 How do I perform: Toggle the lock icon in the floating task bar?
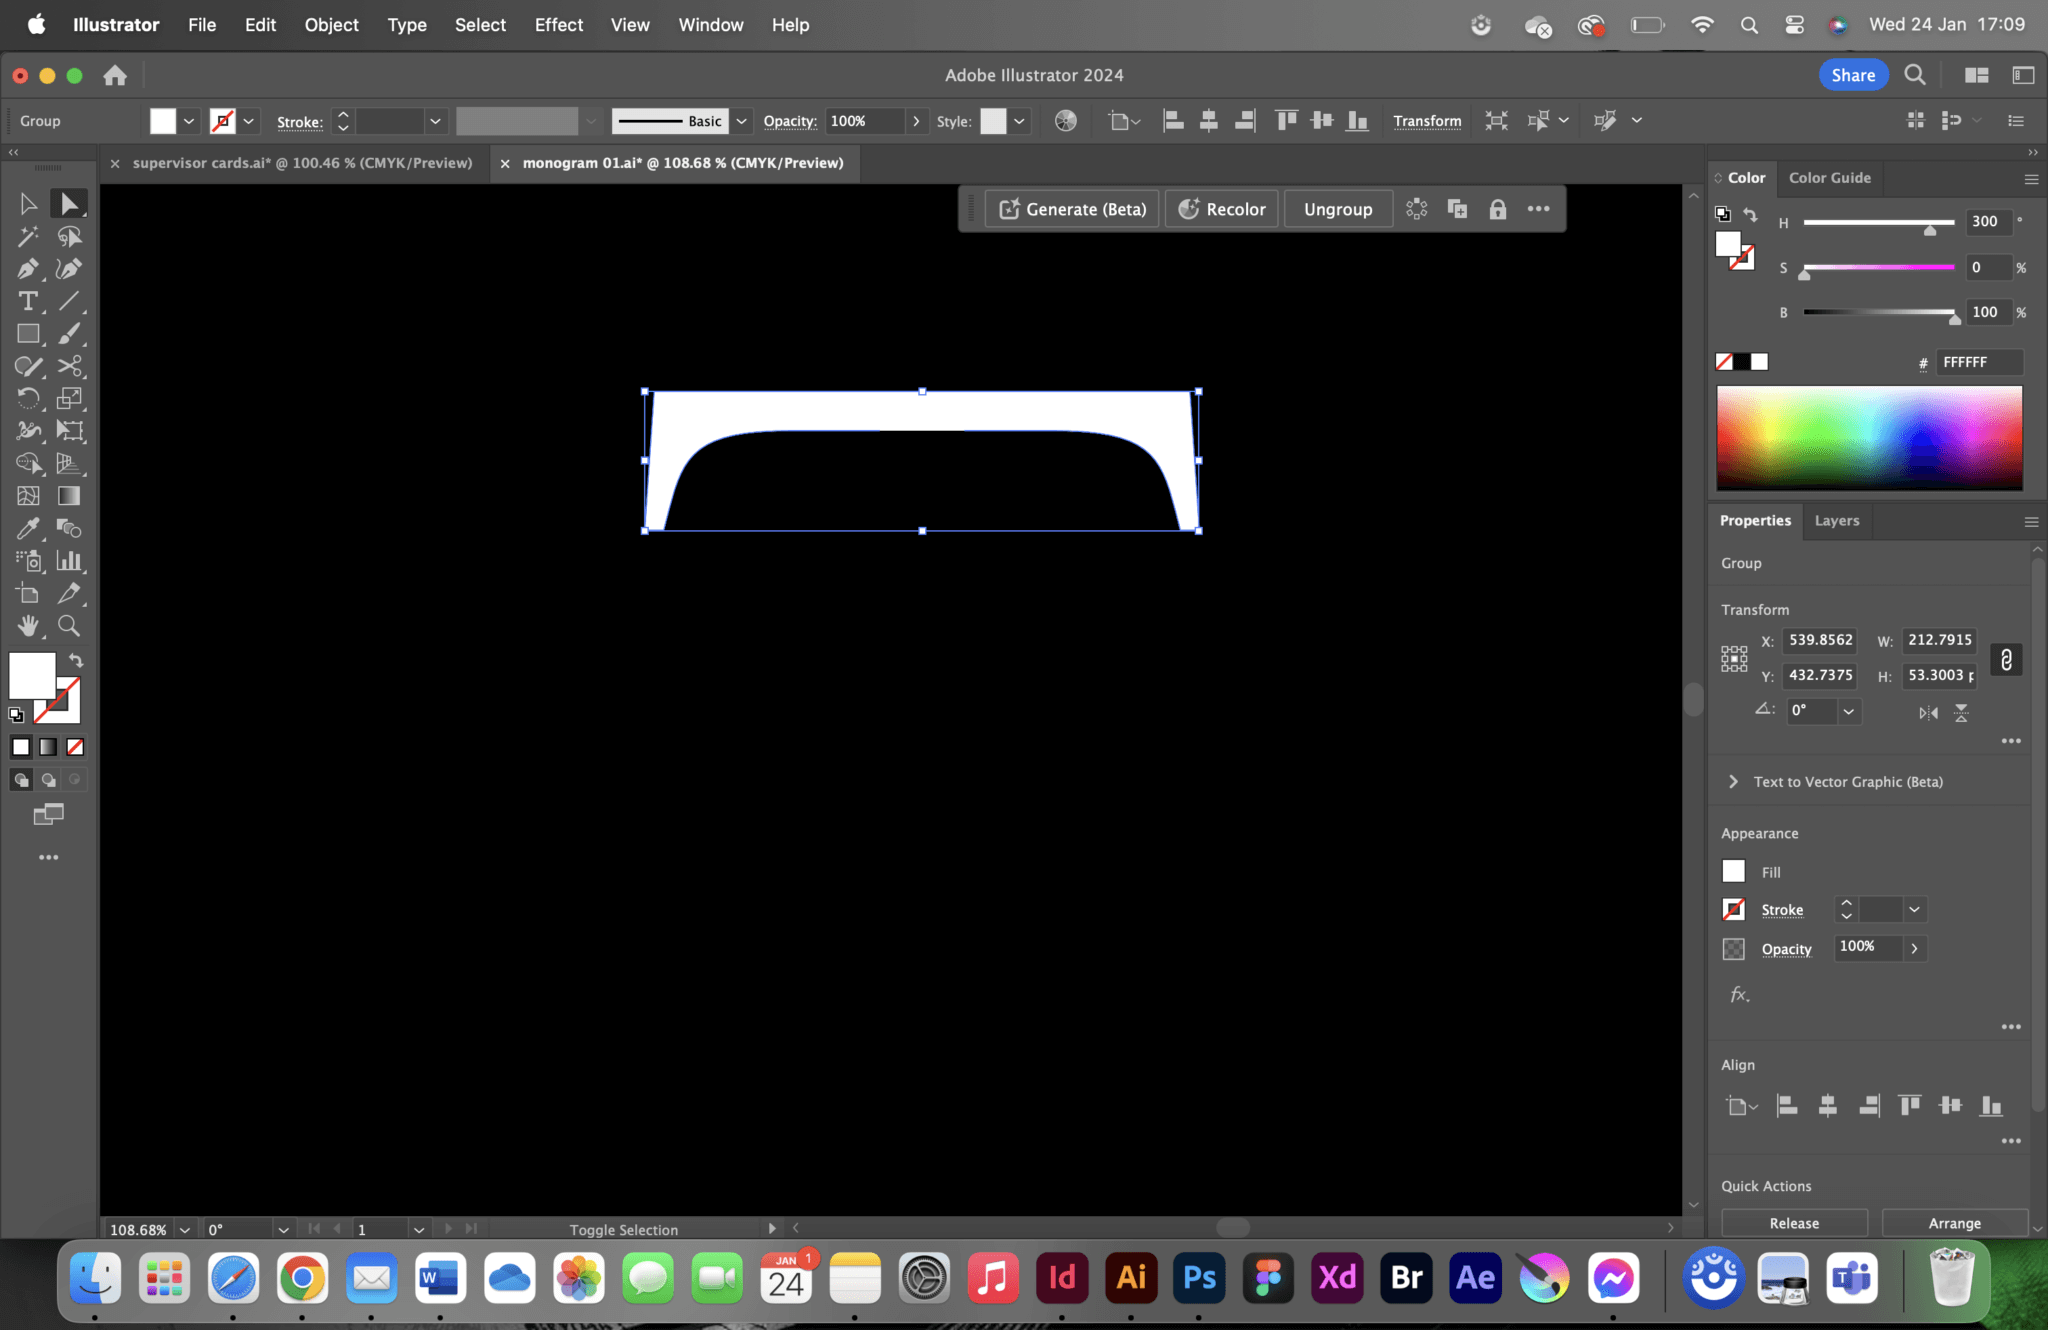click(x=1497, y=208)
